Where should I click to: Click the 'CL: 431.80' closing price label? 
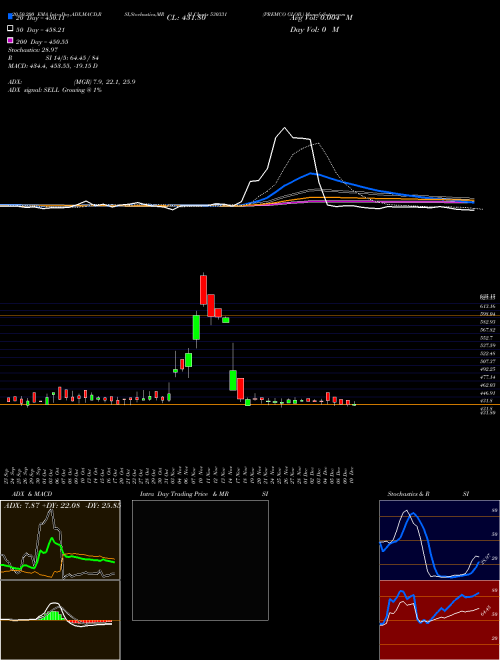click(x=186, y=18)
